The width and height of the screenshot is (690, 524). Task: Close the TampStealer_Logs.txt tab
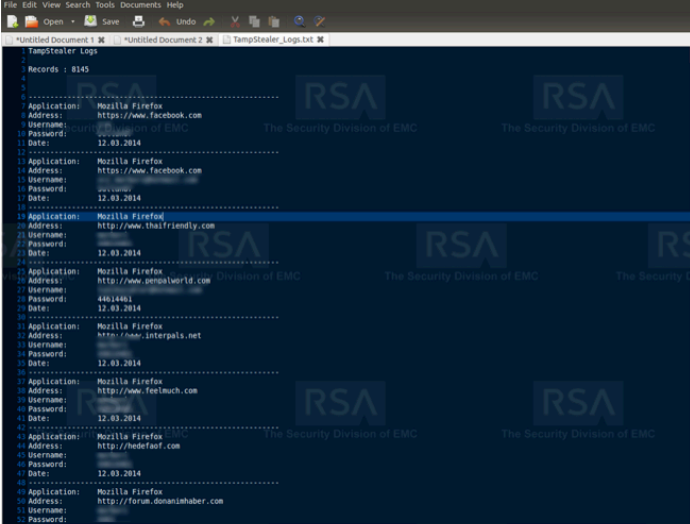[x=320, y=39]
